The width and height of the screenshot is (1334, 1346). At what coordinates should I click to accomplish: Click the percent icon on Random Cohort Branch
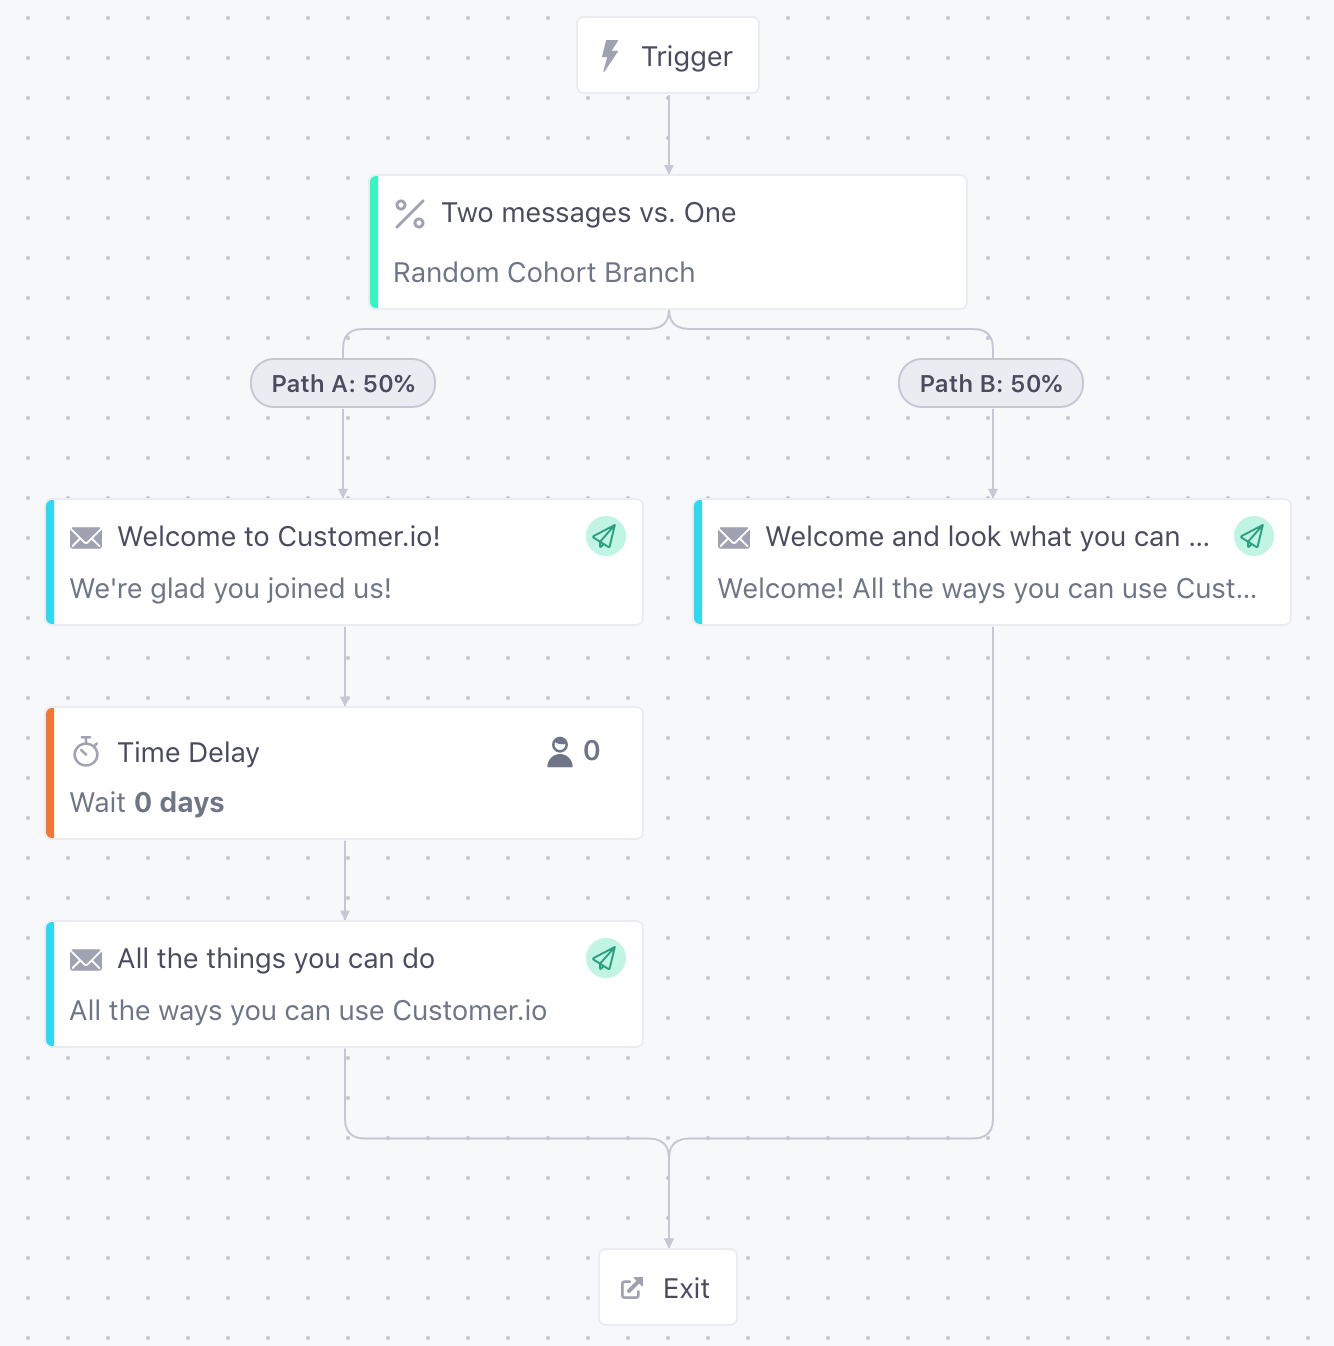click(x=410, y=214)
